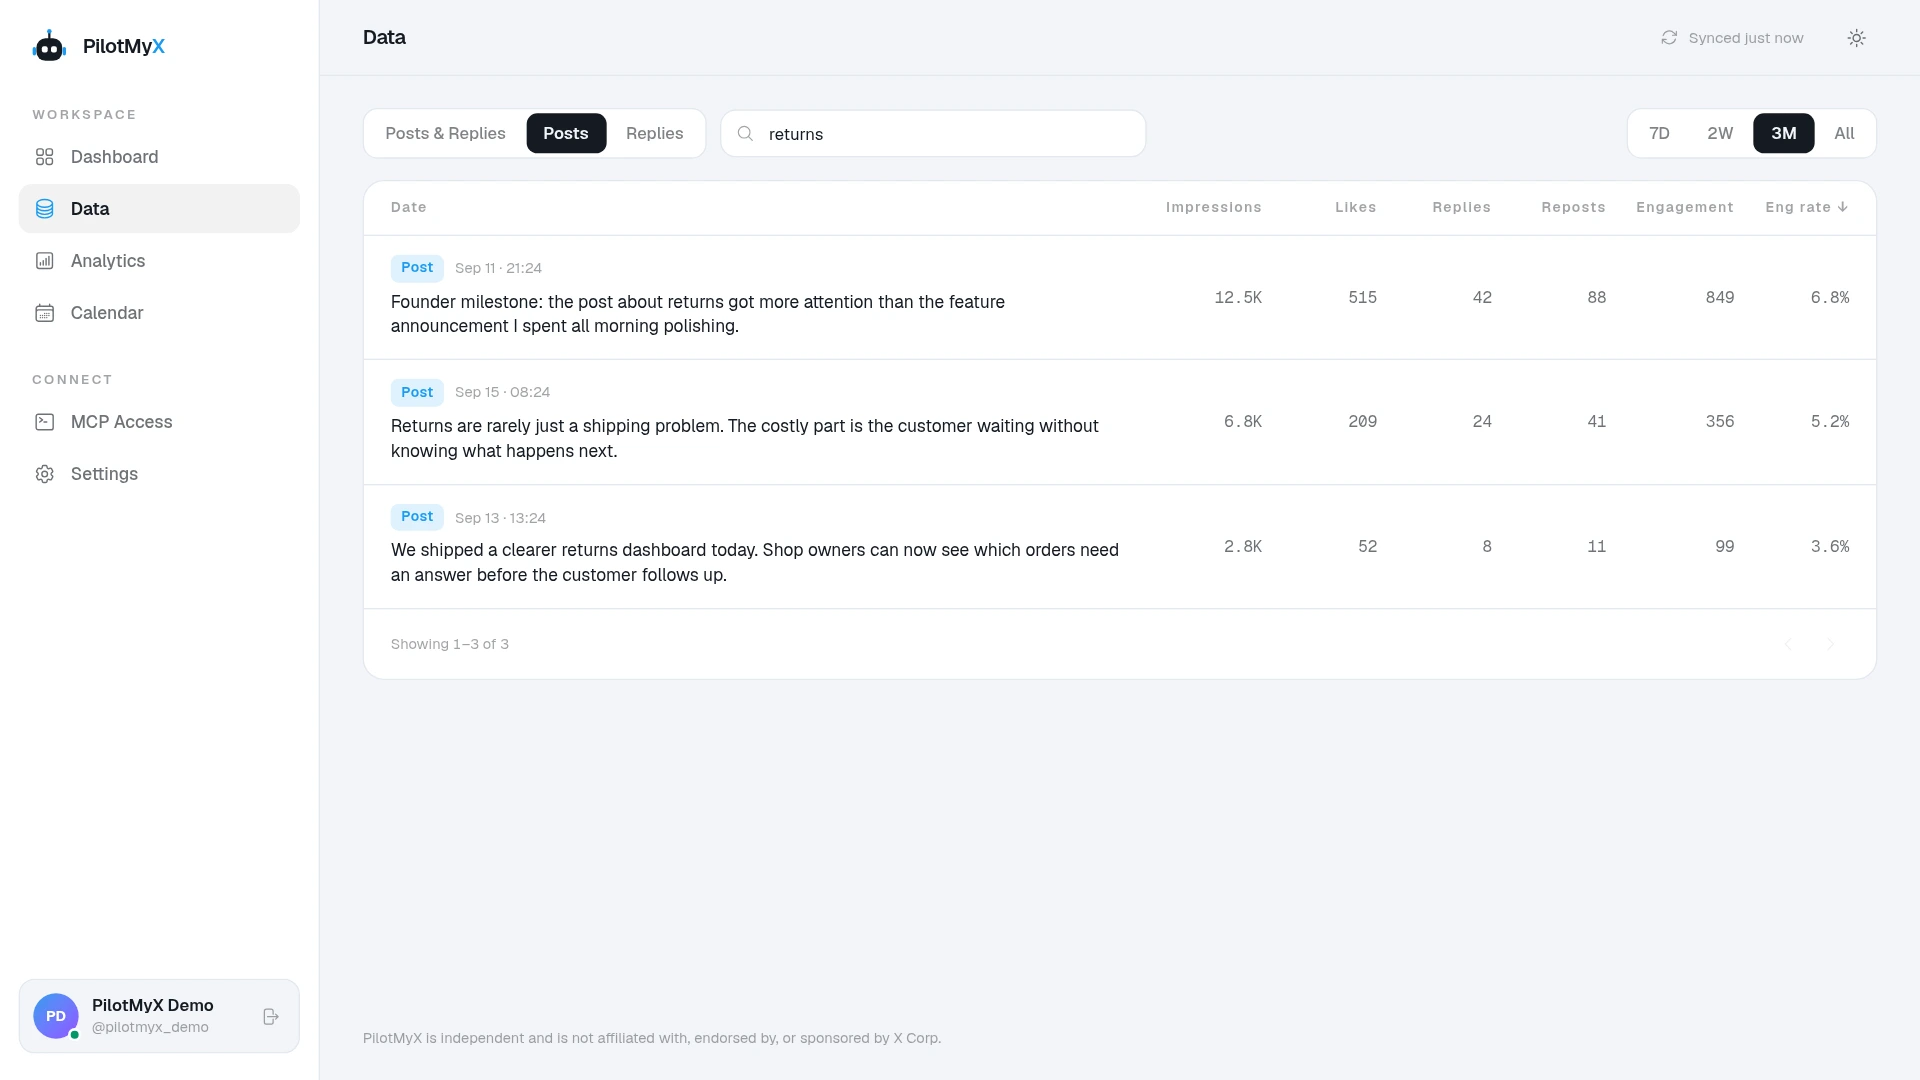This screenshot has height=1080, width=1920.
Task: Go to previous page arrow
Action: click(x=1788, y=644)
